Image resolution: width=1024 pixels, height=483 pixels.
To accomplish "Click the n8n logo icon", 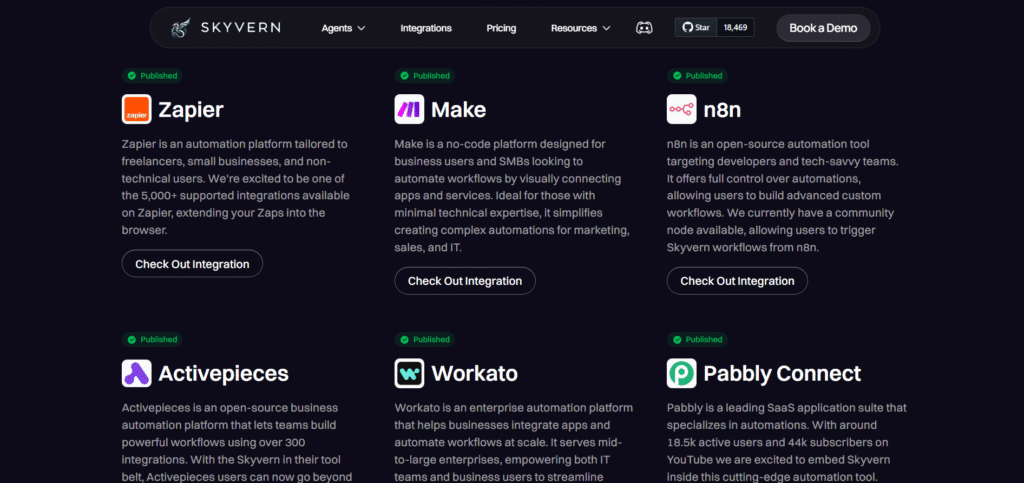I will click(681, 109).
